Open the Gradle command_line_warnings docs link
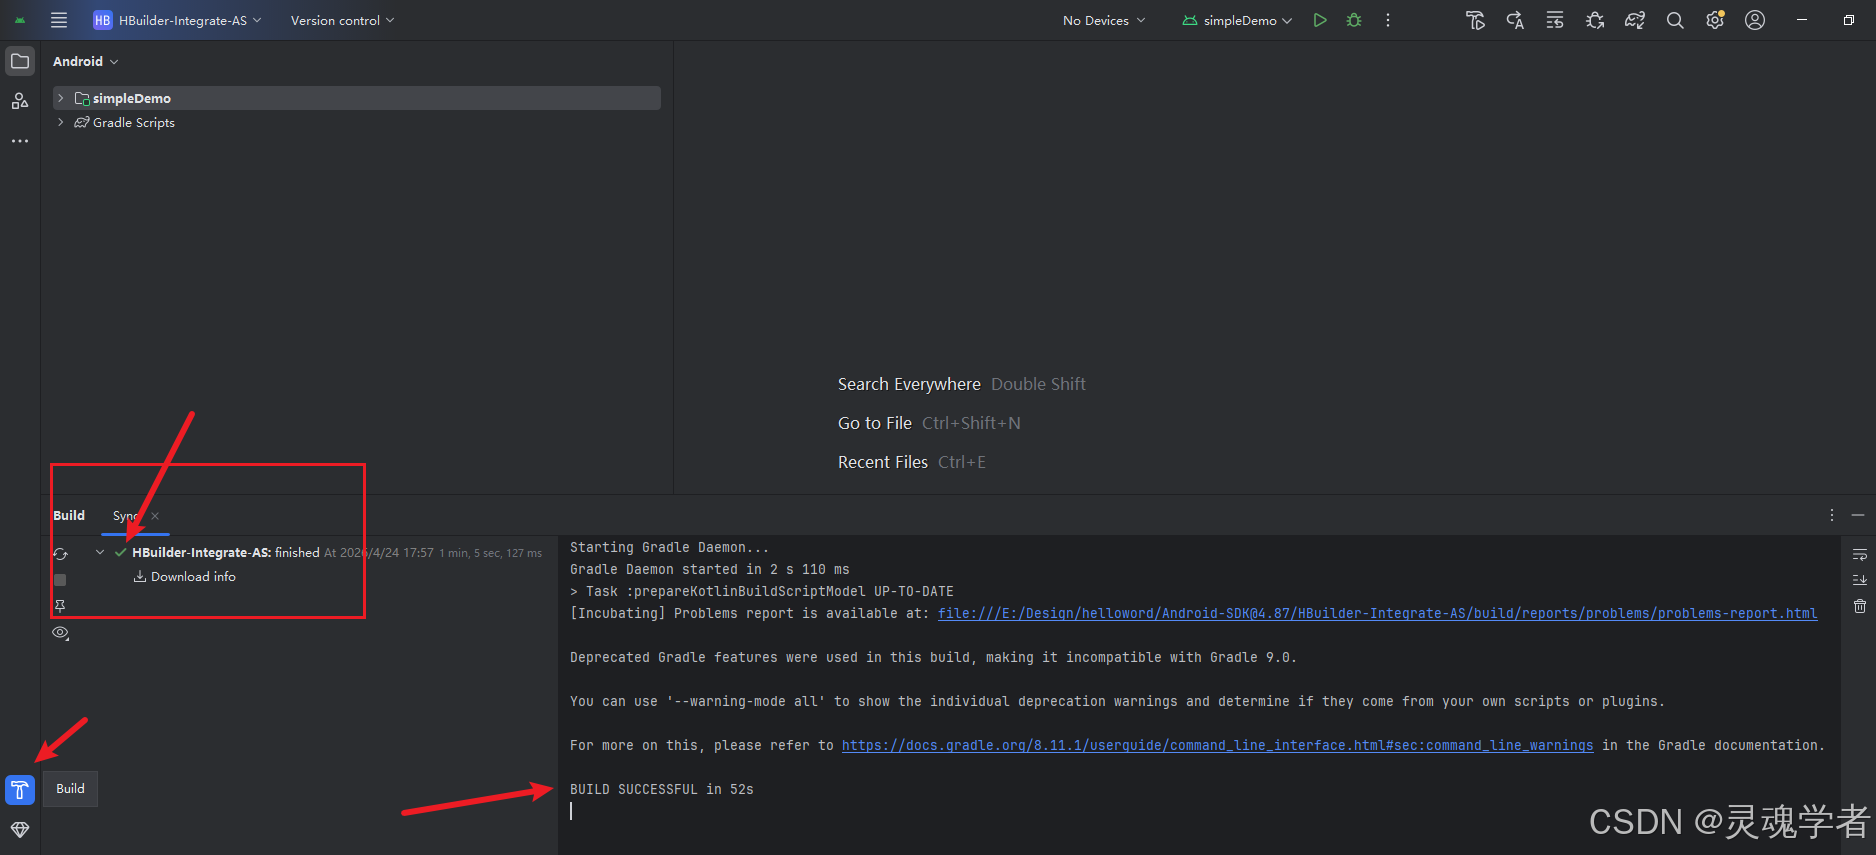Image resolution: width=1876 pixels, height=855 pixels. (1217, 745)
